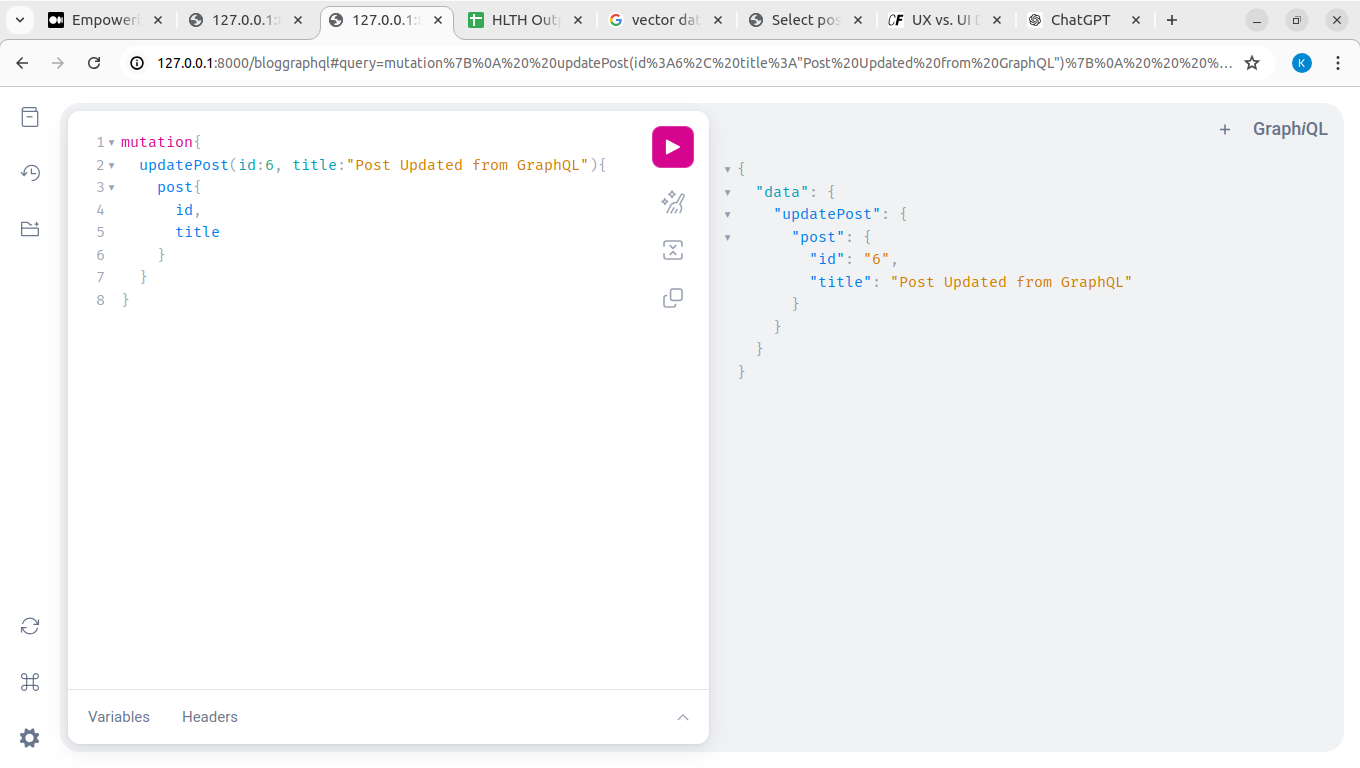The height and width of the screenshot is (768, 1360).
Task: Click the Merge fragments icon
Action: pos(673,250)
